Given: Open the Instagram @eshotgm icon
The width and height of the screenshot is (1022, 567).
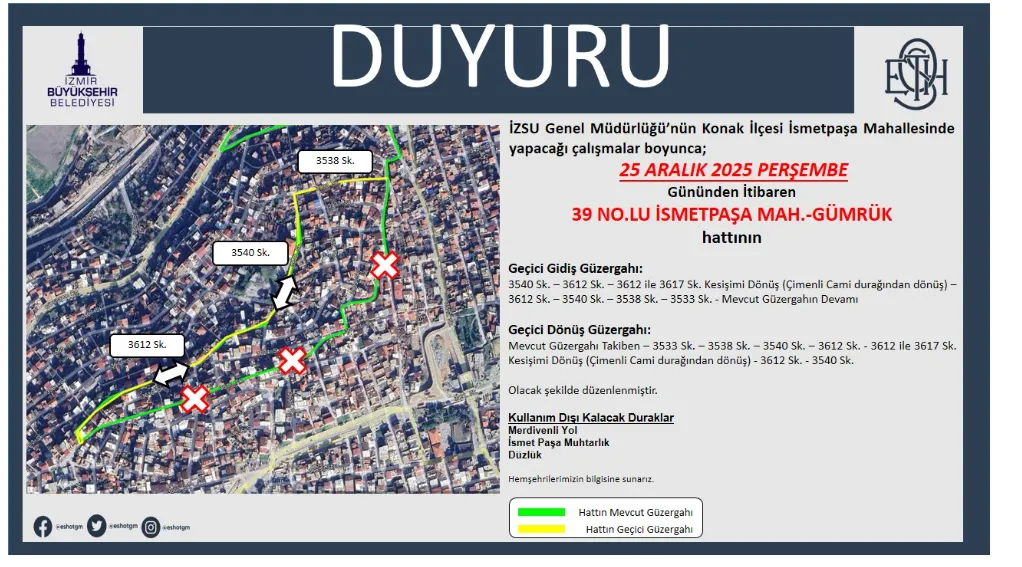Looking at the screenshot, I should coord(151,527).
